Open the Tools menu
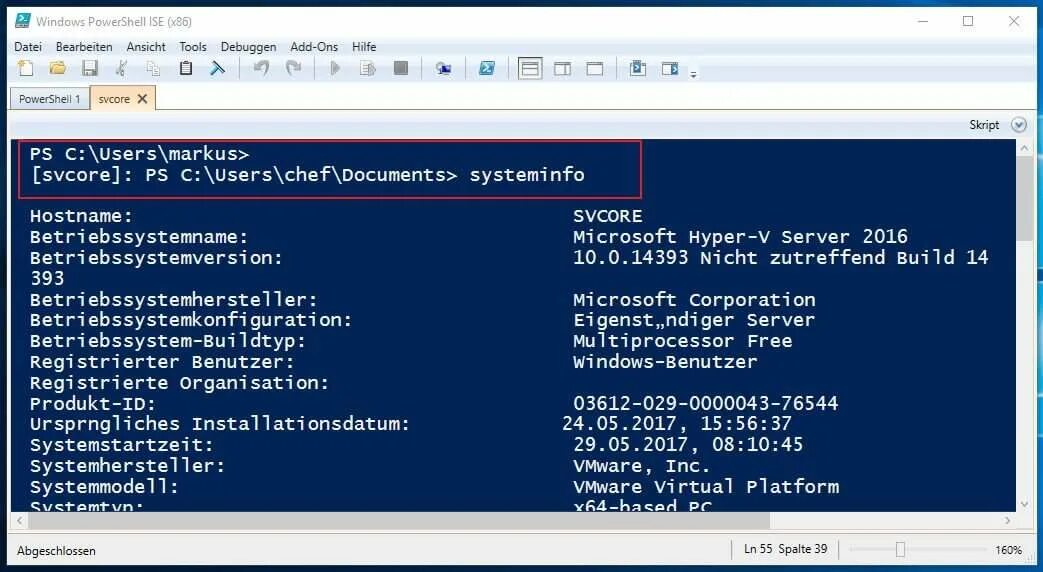Viewport: 1043px width, 572px height. coord(193,47)
